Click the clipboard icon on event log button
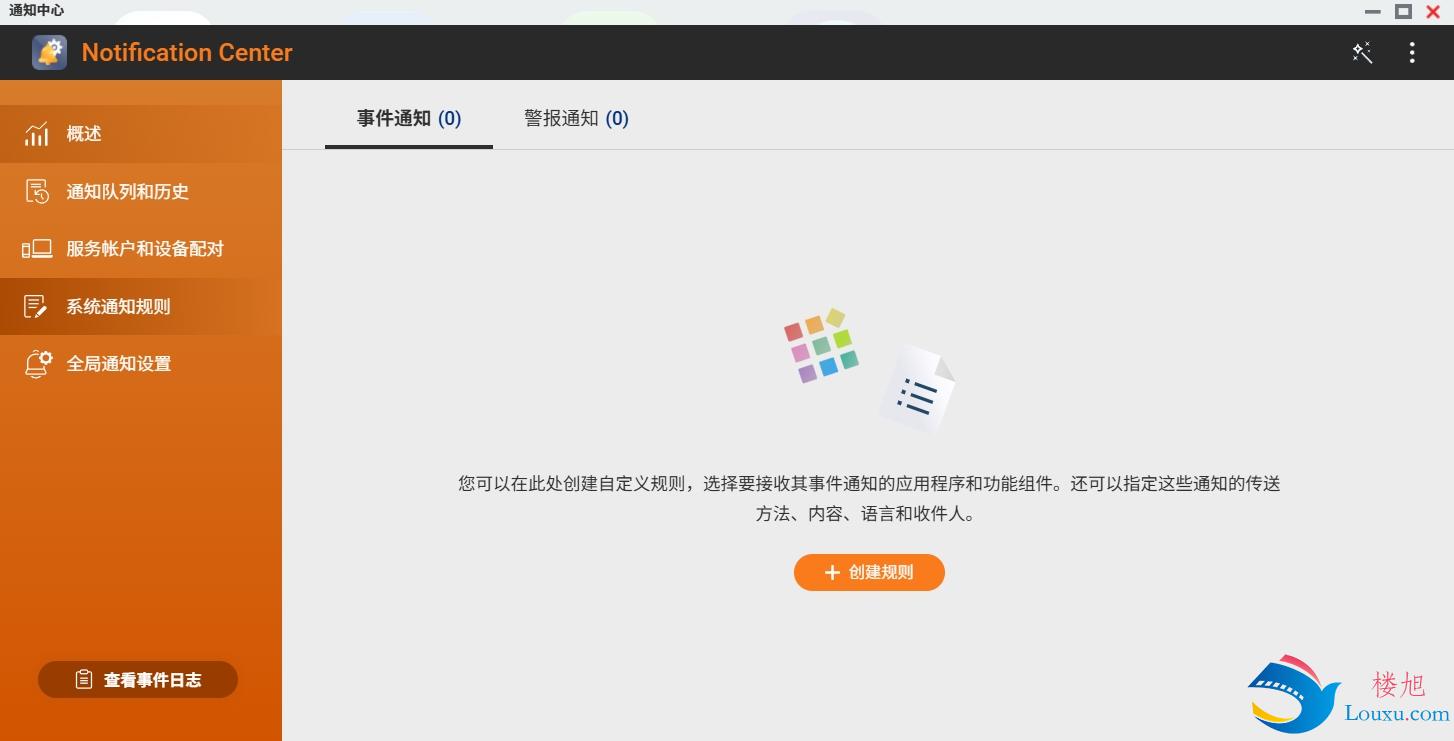Screen dimensions: 1454x741 pyautogui.click(x=84, y=680)
